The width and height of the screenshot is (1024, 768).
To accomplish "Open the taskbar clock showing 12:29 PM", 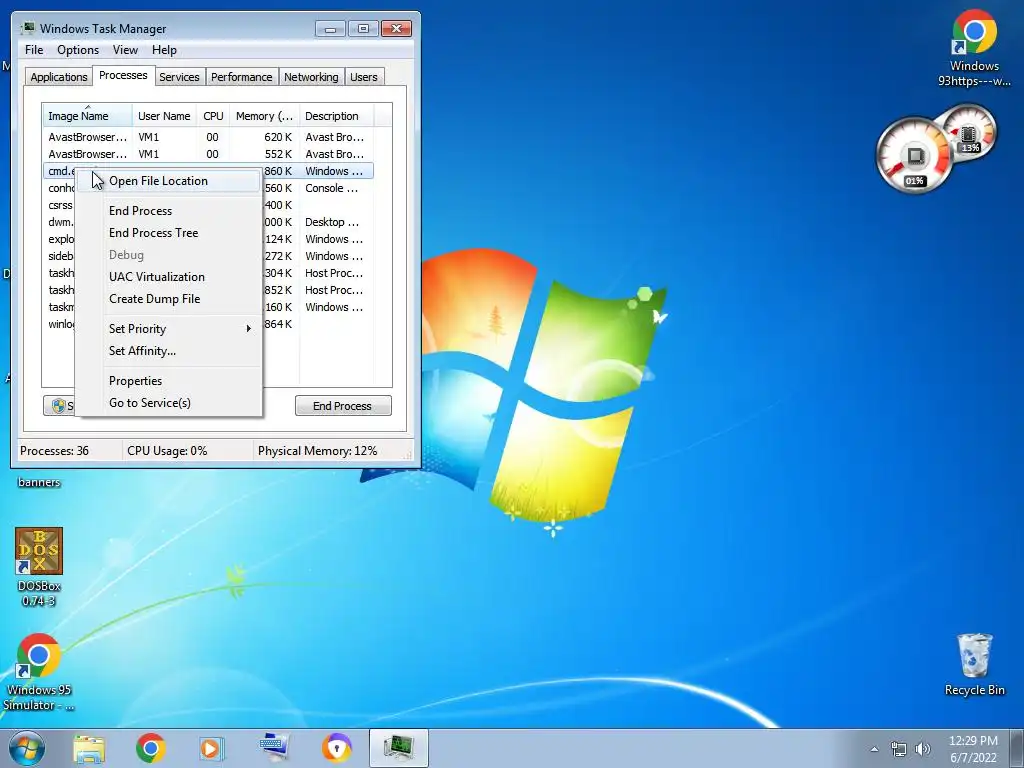I will (x=973, y=748).
